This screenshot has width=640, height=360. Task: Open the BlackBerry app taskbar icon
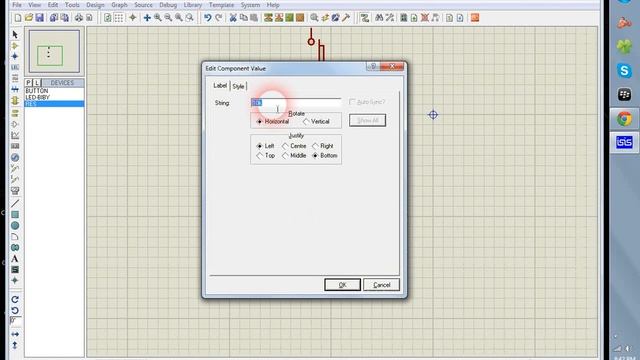point(624,95)
